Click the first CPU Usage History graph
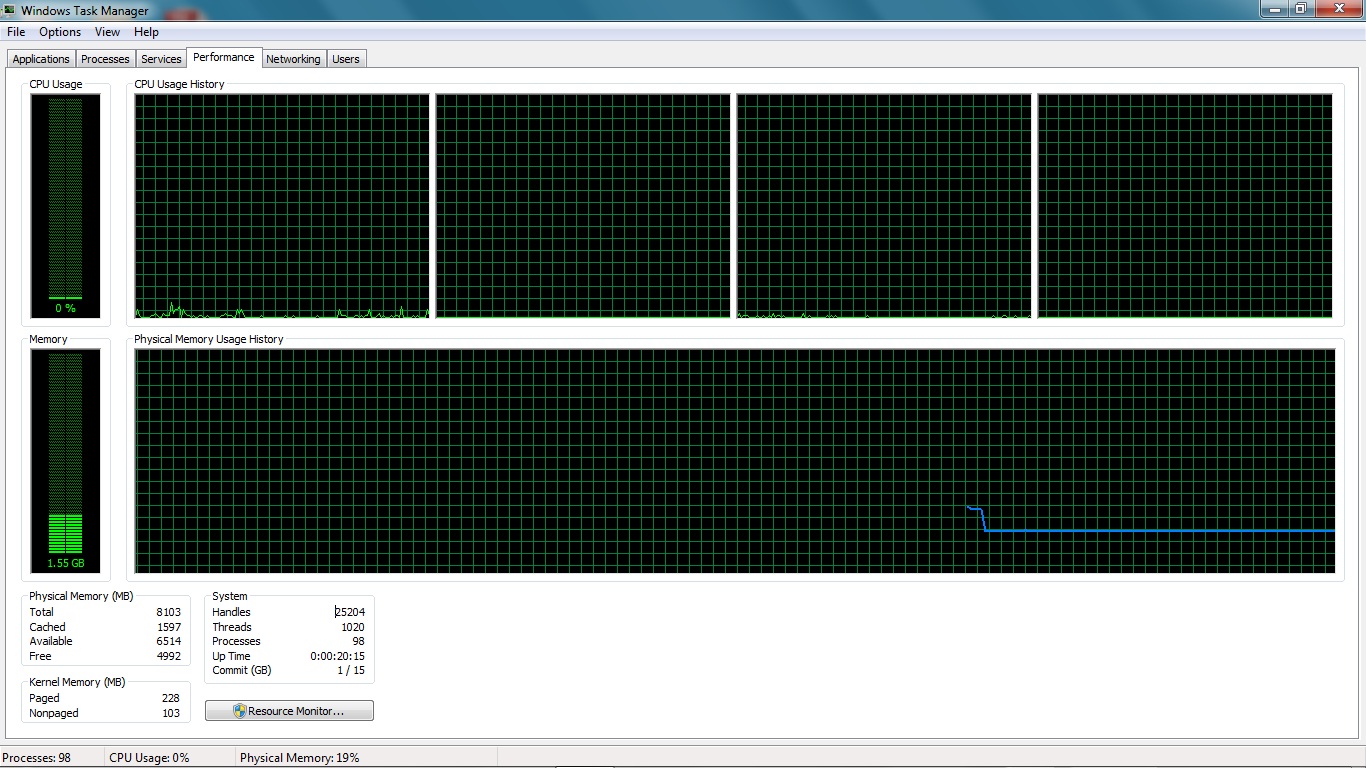 click(282, 206)
